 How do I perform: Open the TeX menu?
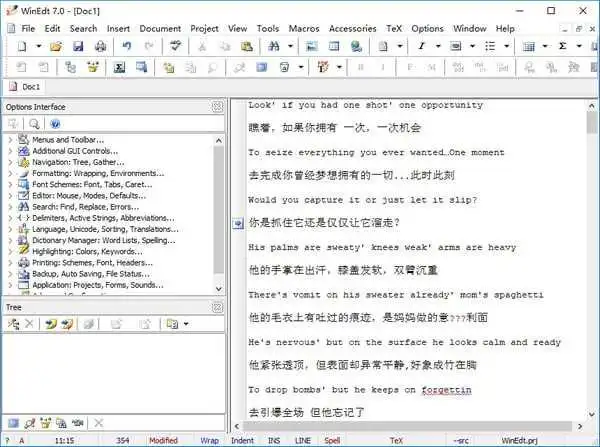394,29
